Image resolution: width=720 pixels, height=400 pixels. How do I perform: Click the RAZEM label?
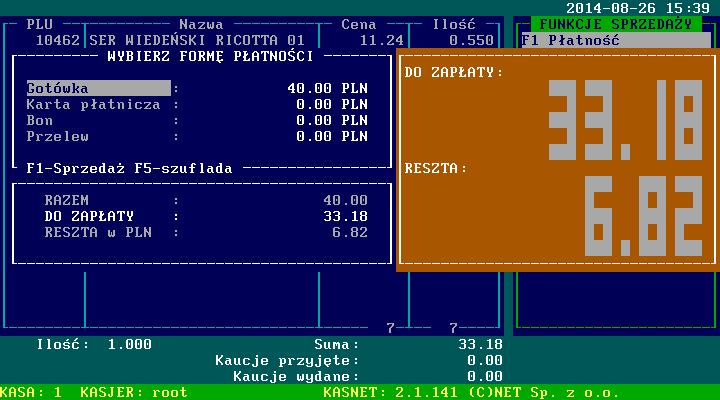pos(67,200)
